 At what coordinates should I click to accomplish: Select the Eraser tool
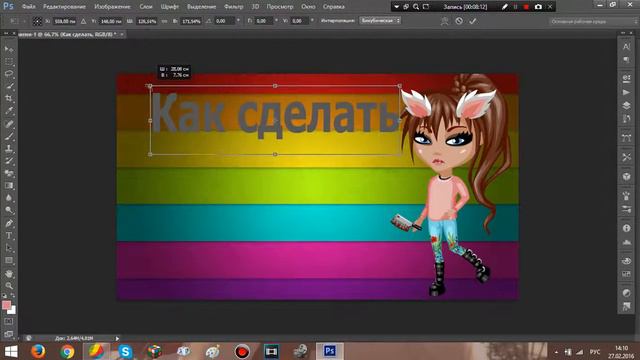point(9,173)
